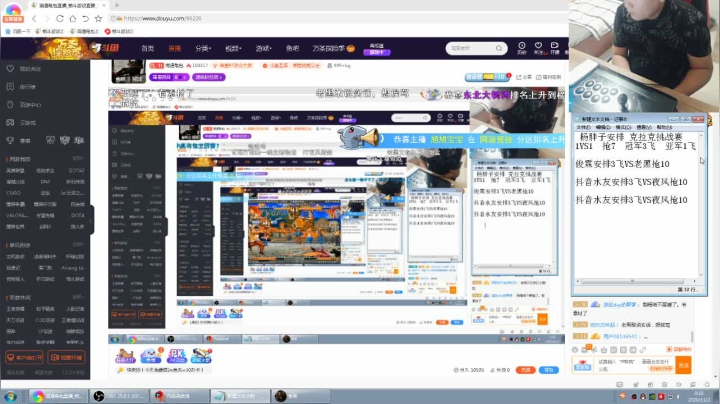This screenshot has height=404, width=720.
Task: Click the chat panel vertical scrollbar
Action: click(692, 337)
